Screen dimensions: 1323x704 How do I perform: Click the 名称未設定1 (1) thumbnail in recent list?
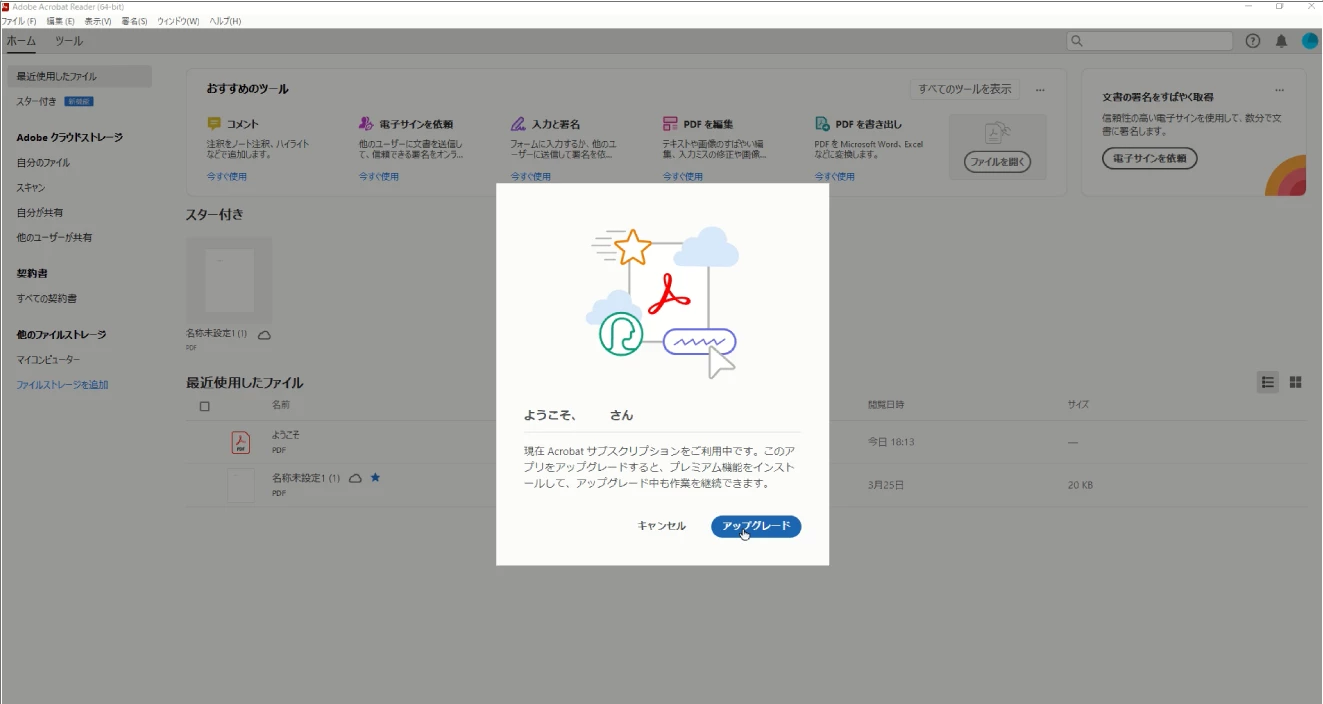pos(240,485)
